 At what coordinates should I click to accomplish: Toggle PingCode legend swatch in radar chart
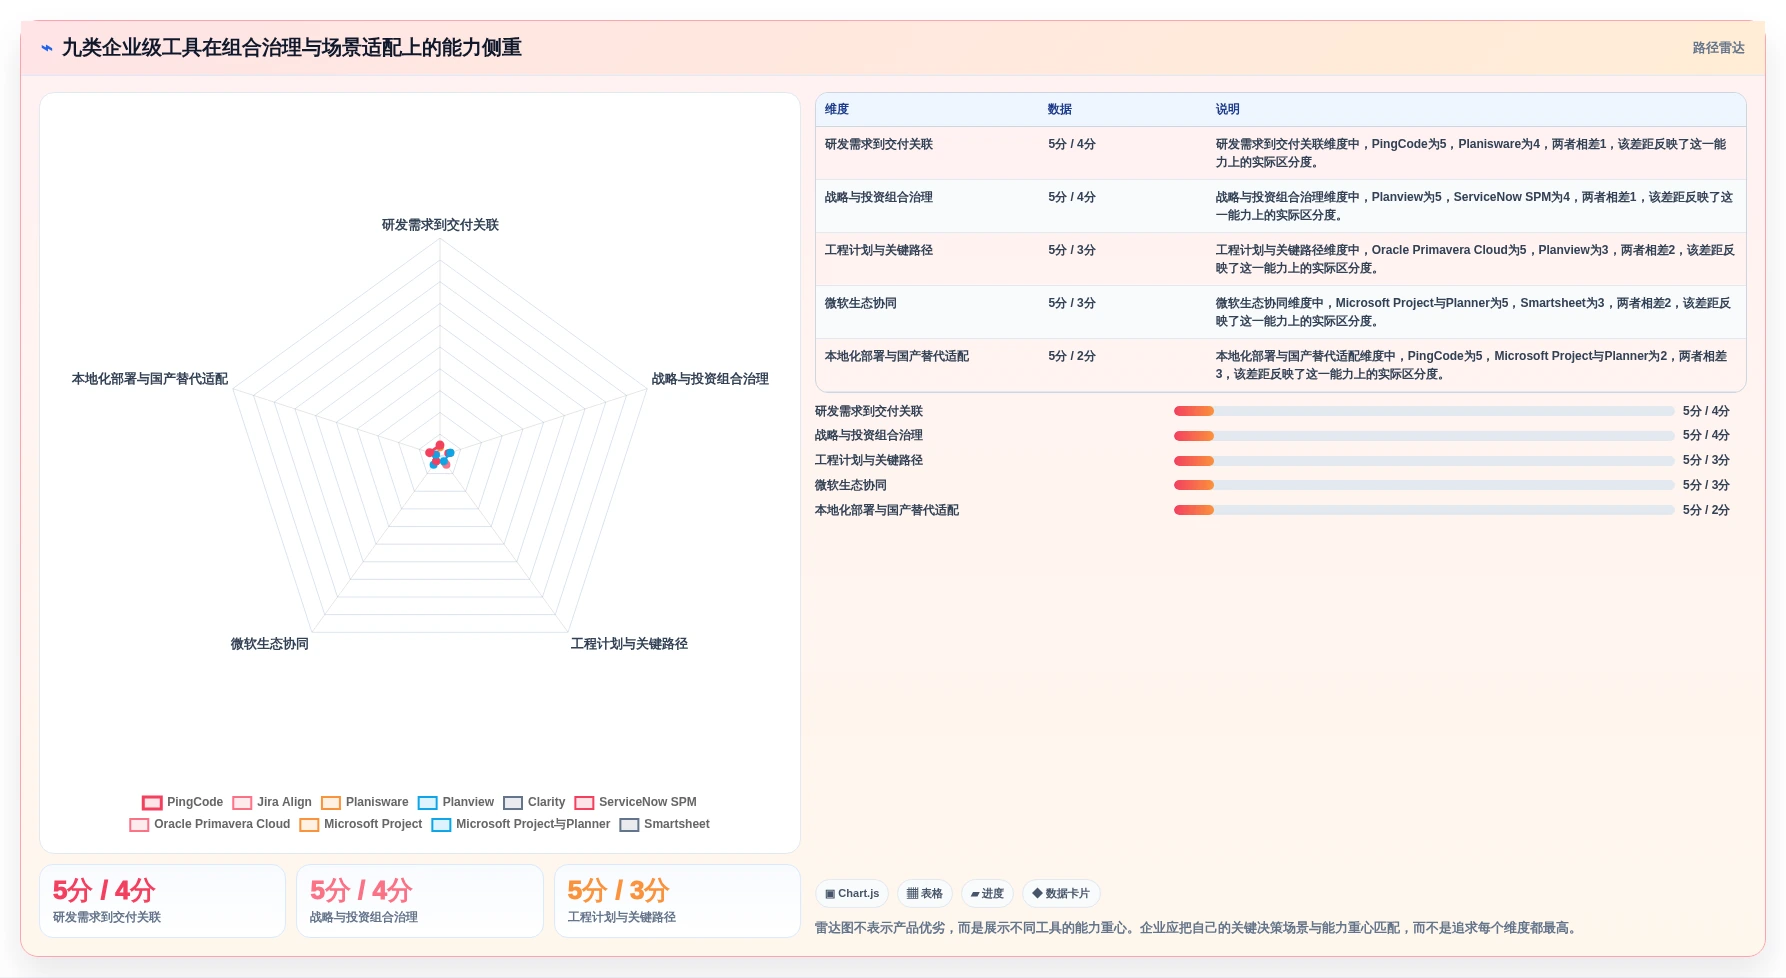[152, 802]
